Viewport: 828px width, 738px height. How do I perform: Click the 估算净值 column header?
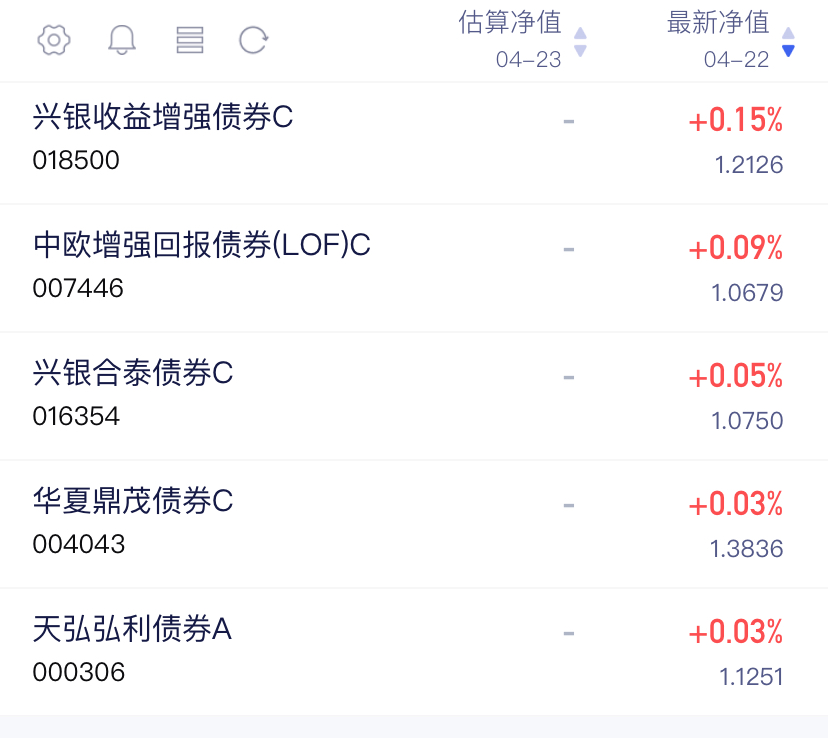click(x=510, y=22)
